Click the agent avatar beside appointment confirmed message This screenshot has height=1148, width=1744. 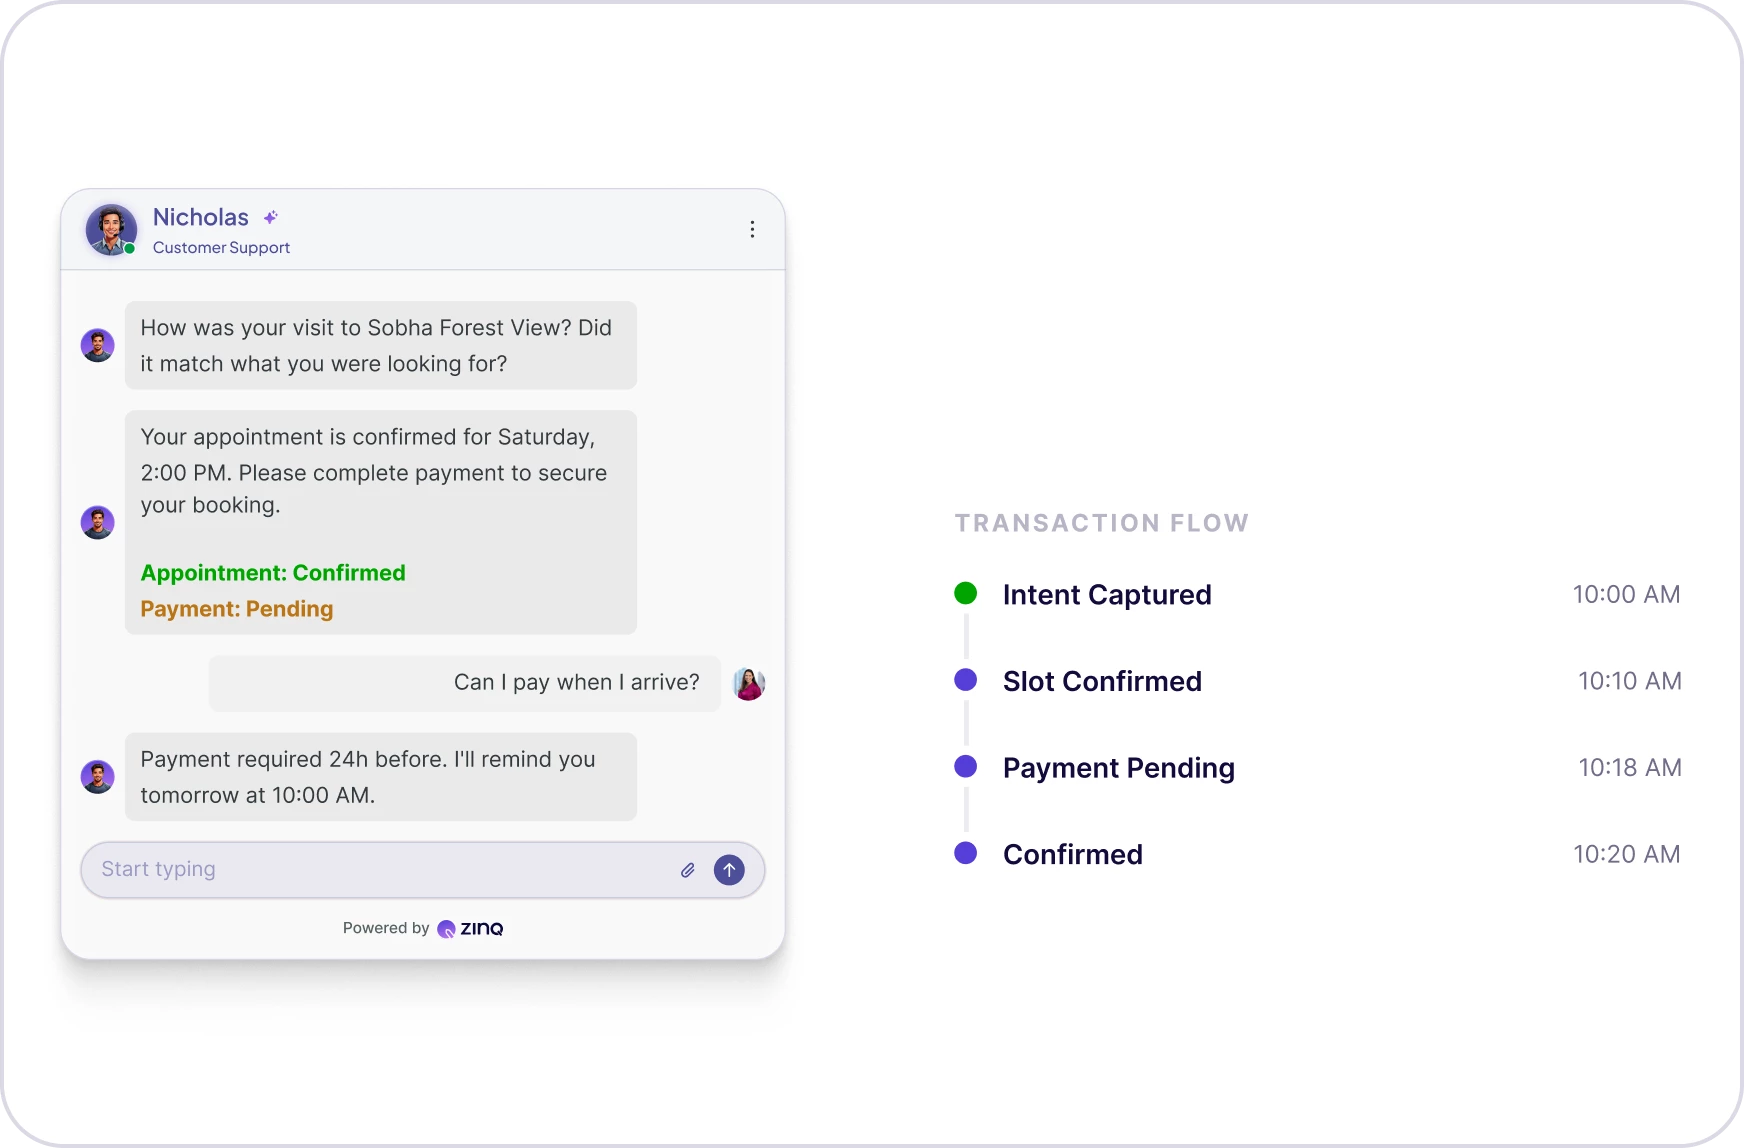(98, 522)
